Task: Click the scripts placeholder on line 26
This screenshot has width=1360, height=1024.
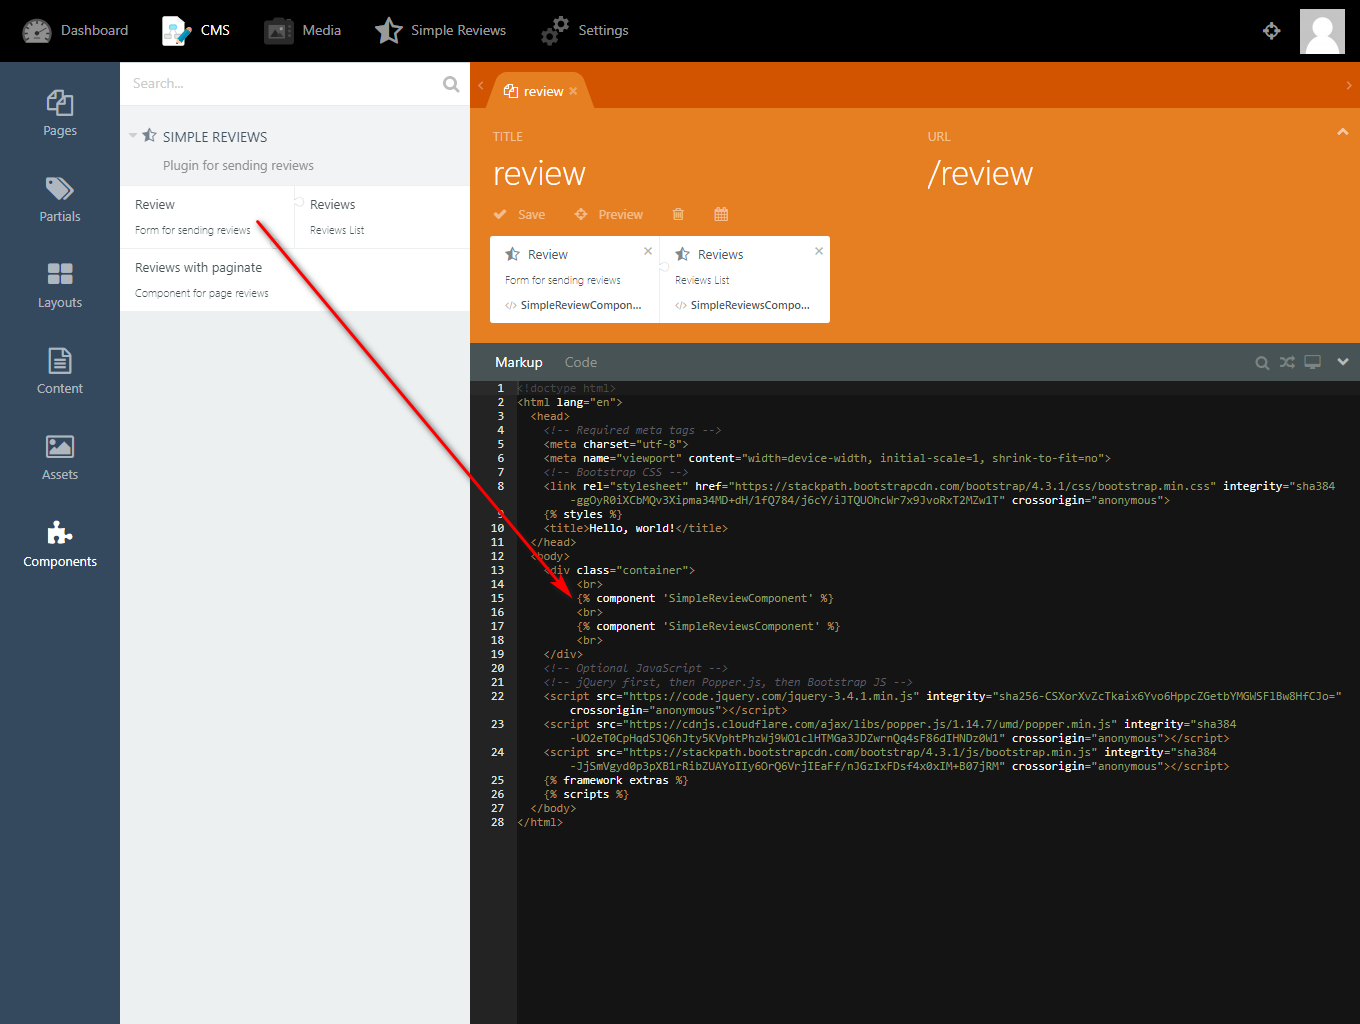Action: pos(586,794)
